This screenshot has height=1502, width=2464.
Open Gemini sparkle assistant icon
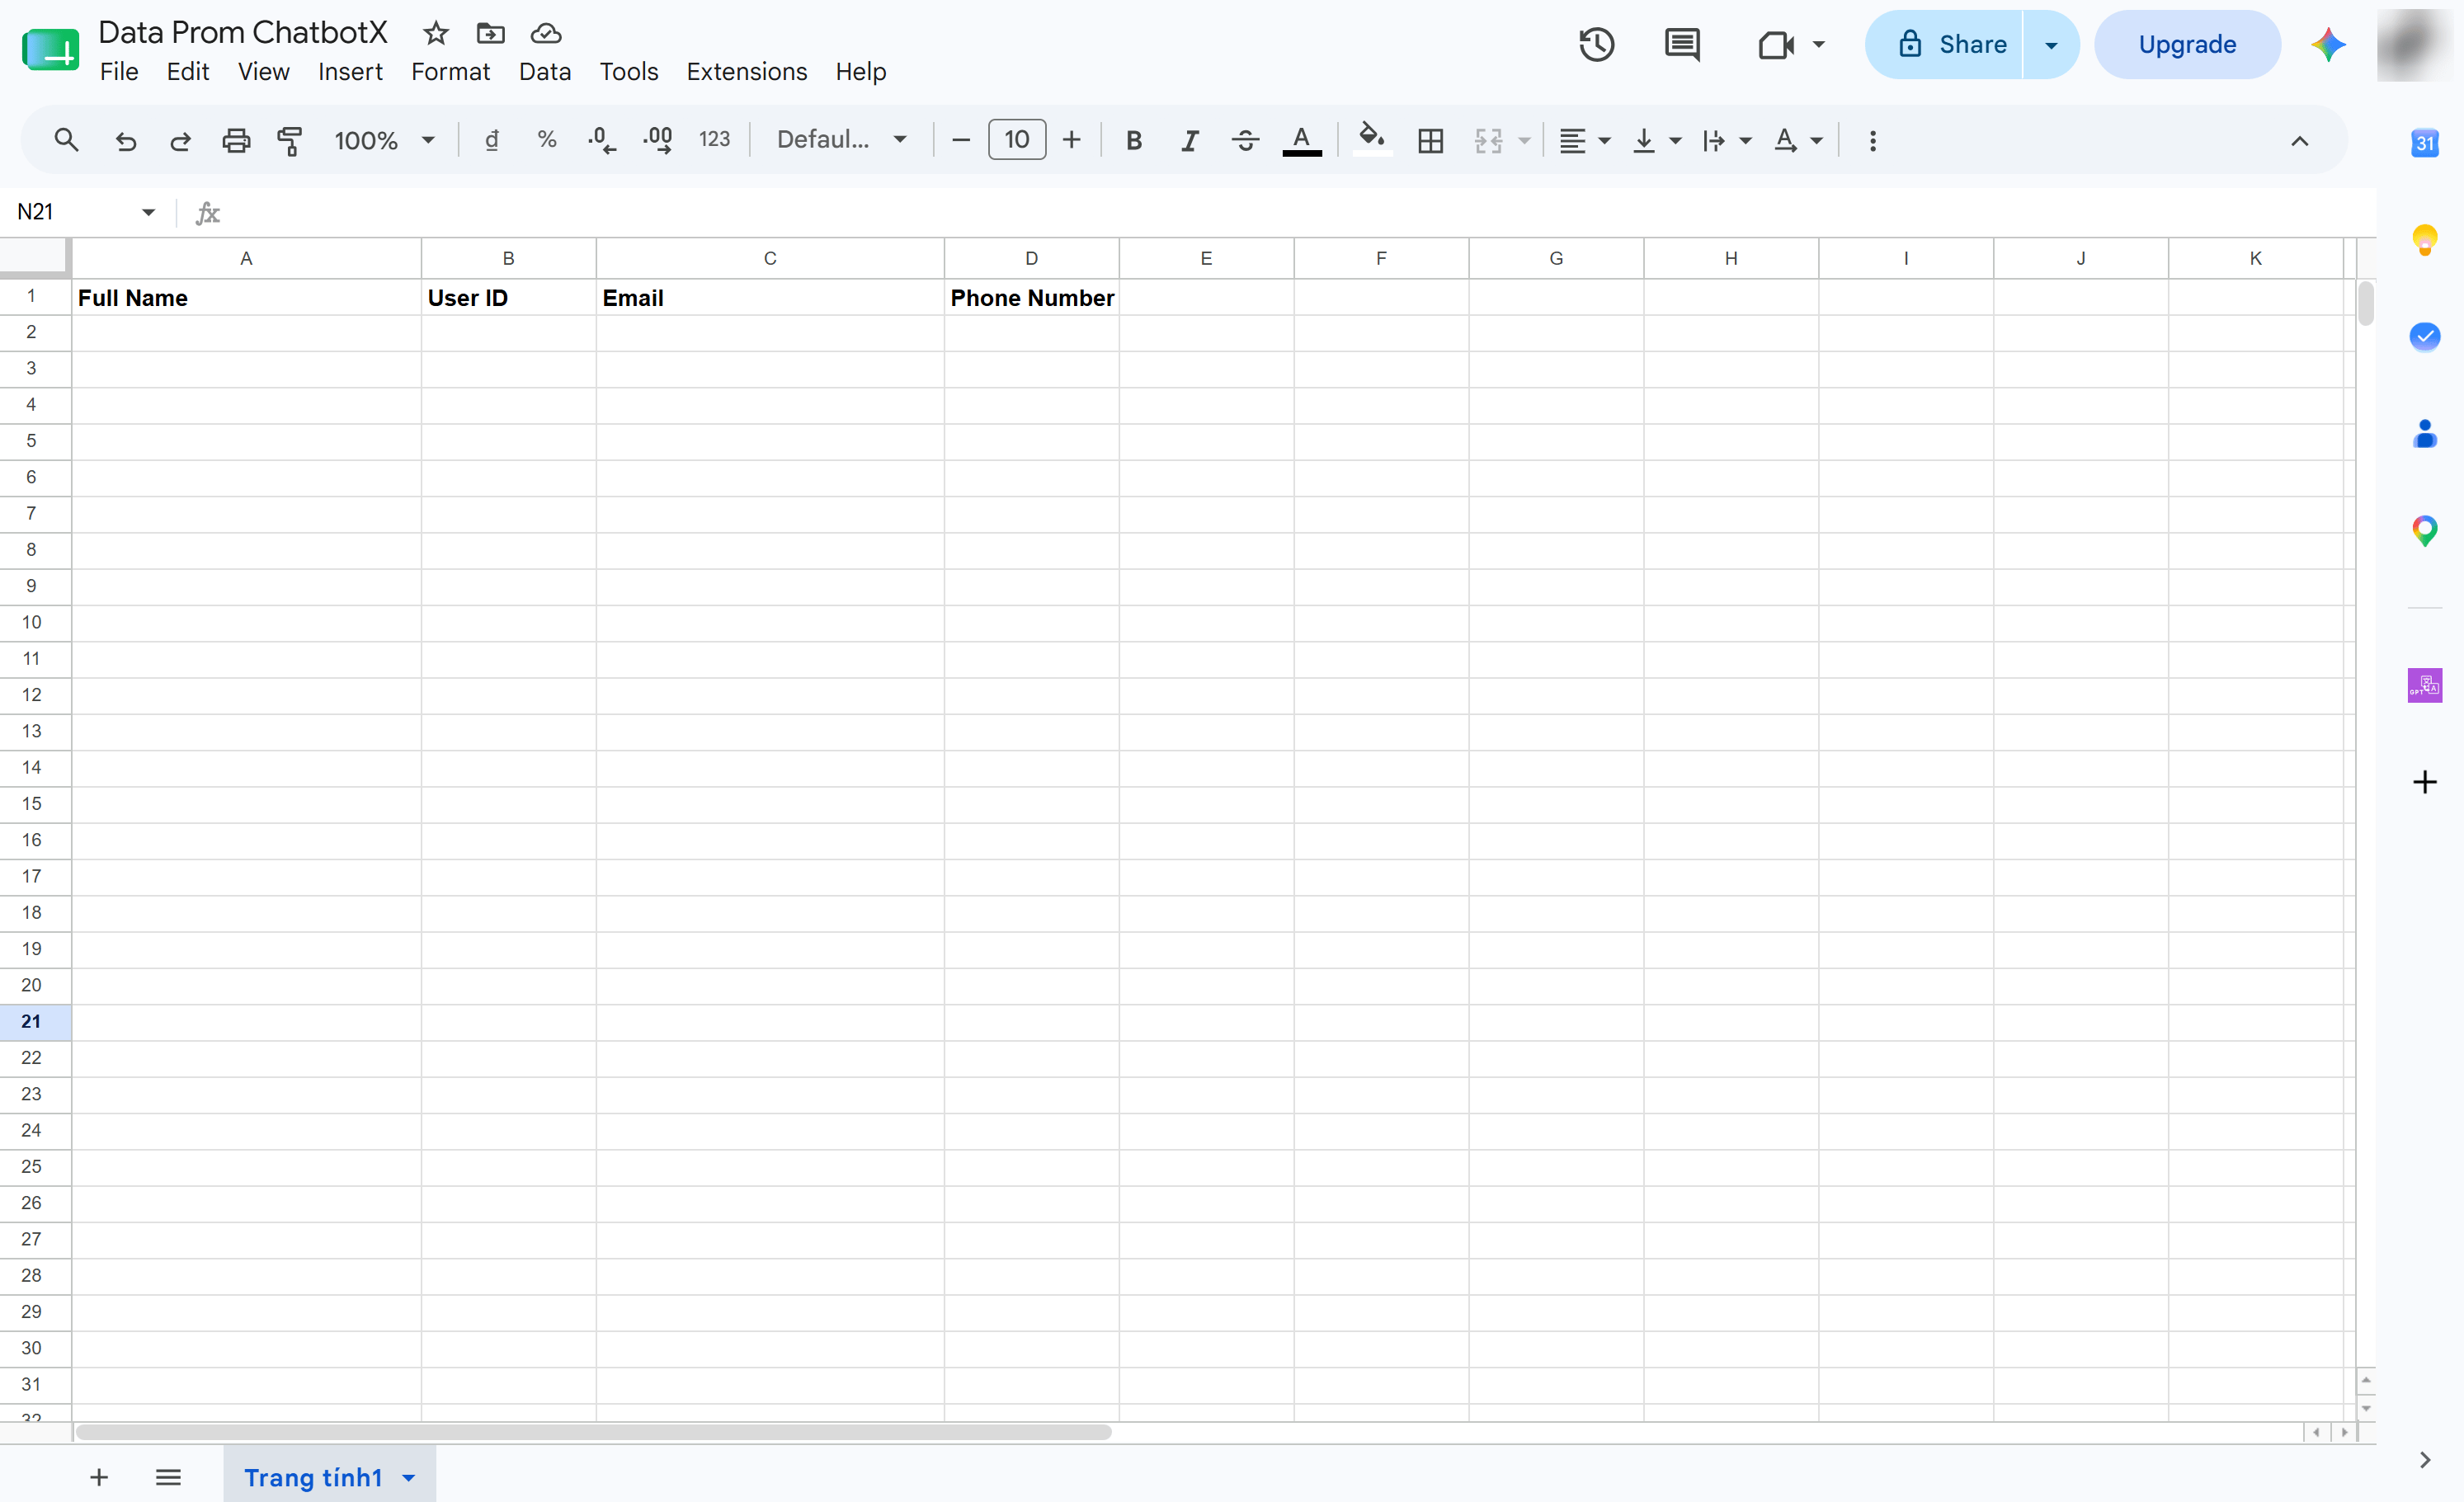point(2328,44)
